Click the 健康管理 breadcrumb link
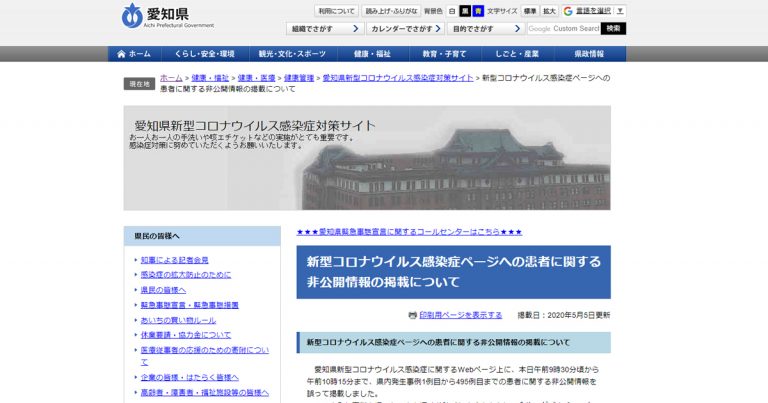This screenshot has width=768, height=403. coord(299,78)
